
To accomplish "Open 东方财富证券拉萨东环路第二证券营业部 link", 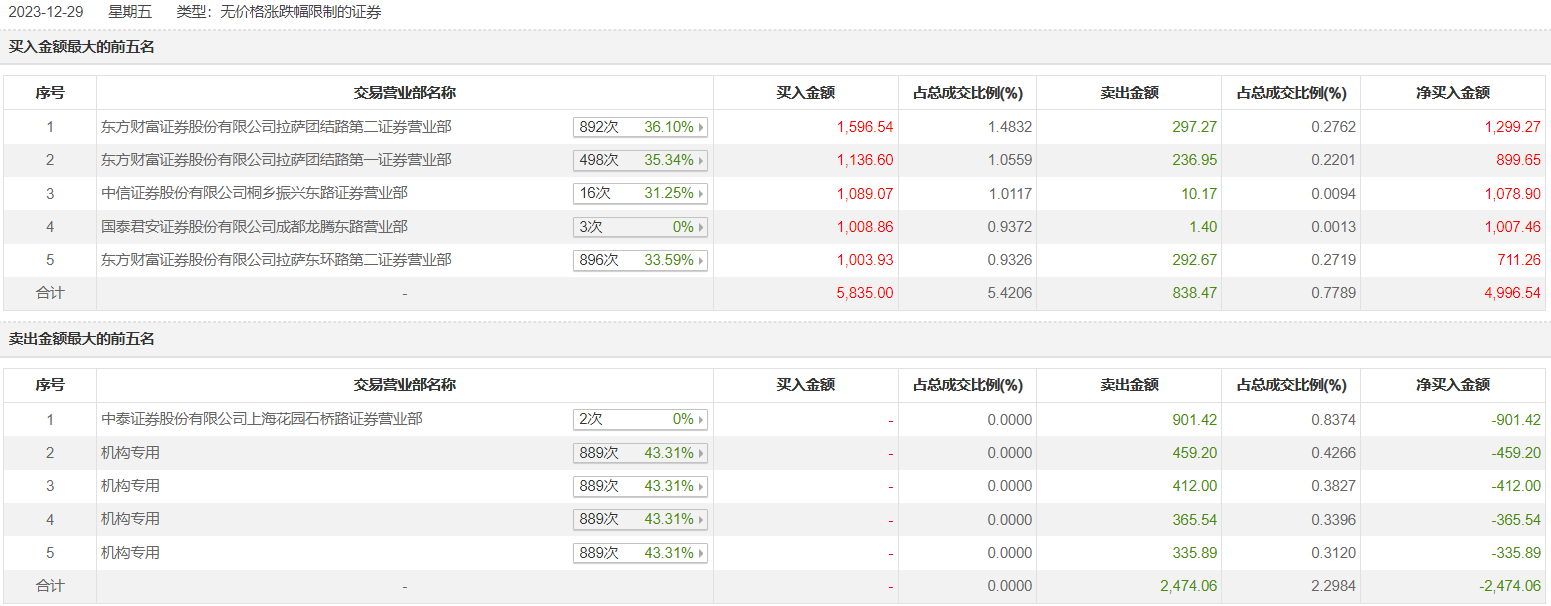I will click(276, 260).
